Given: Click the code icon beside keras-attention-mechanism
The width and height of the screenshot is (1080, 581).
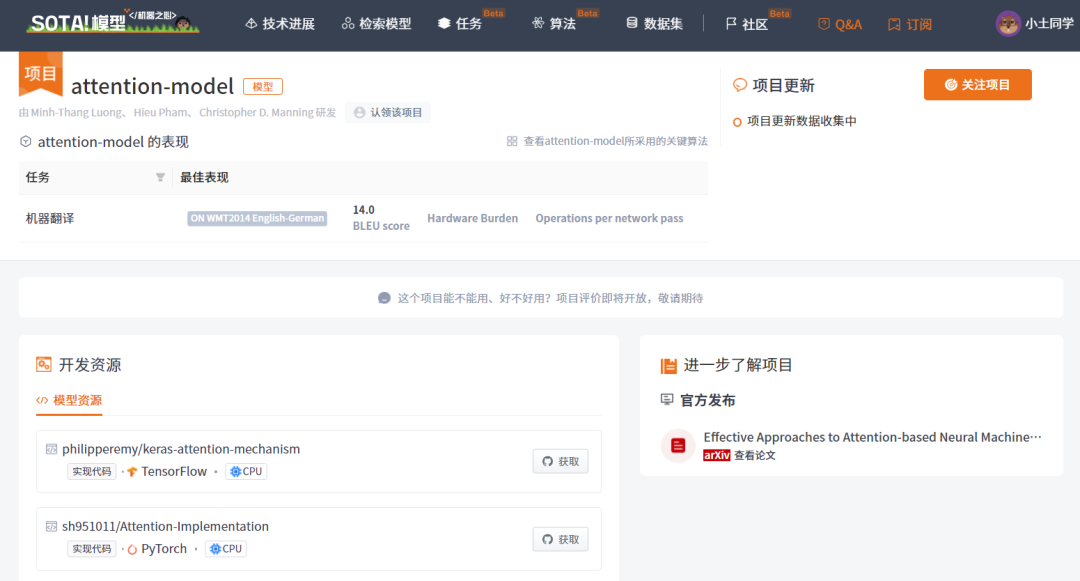Looking at the screenshot, I should 51,449.
